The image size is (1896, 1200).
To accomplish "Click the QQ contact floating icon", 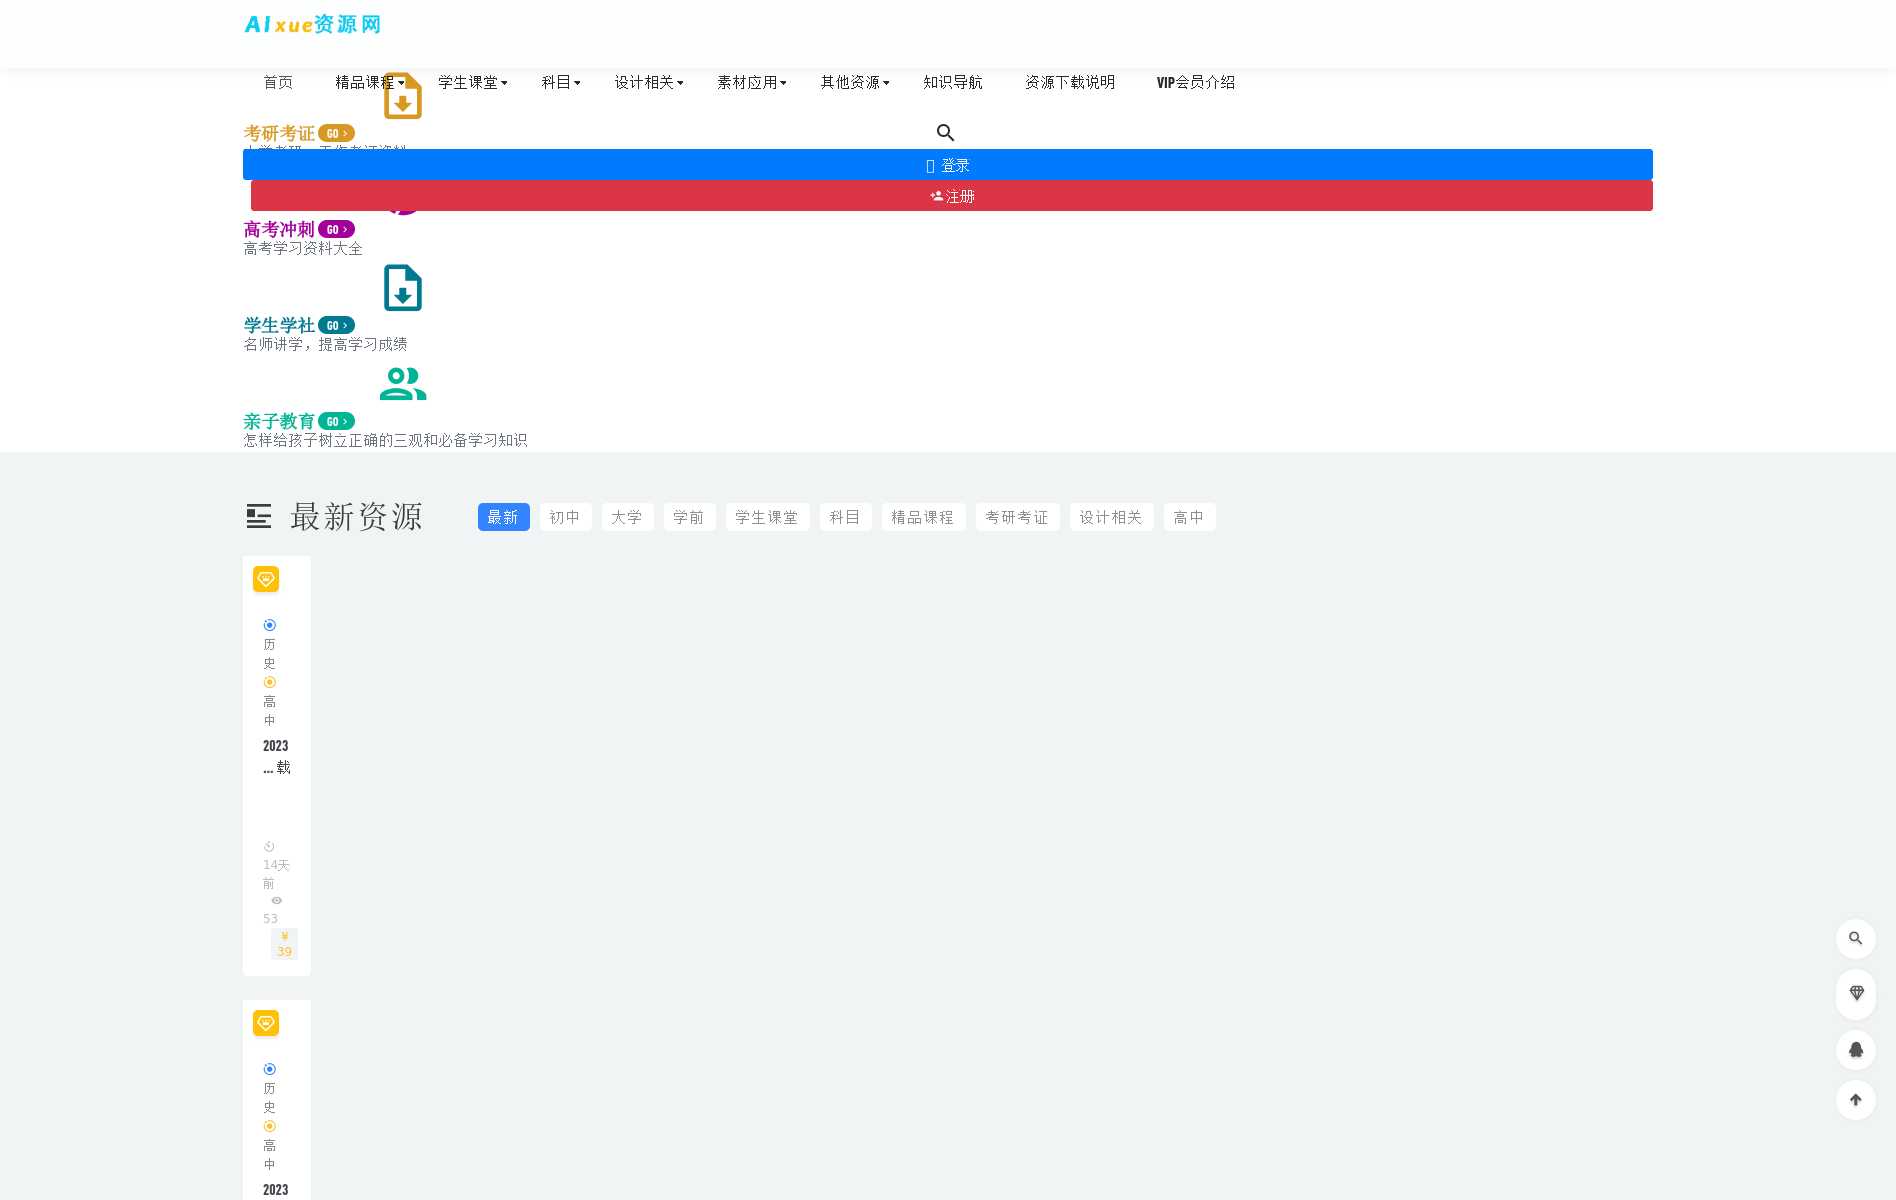I will pos(1855,1050).
